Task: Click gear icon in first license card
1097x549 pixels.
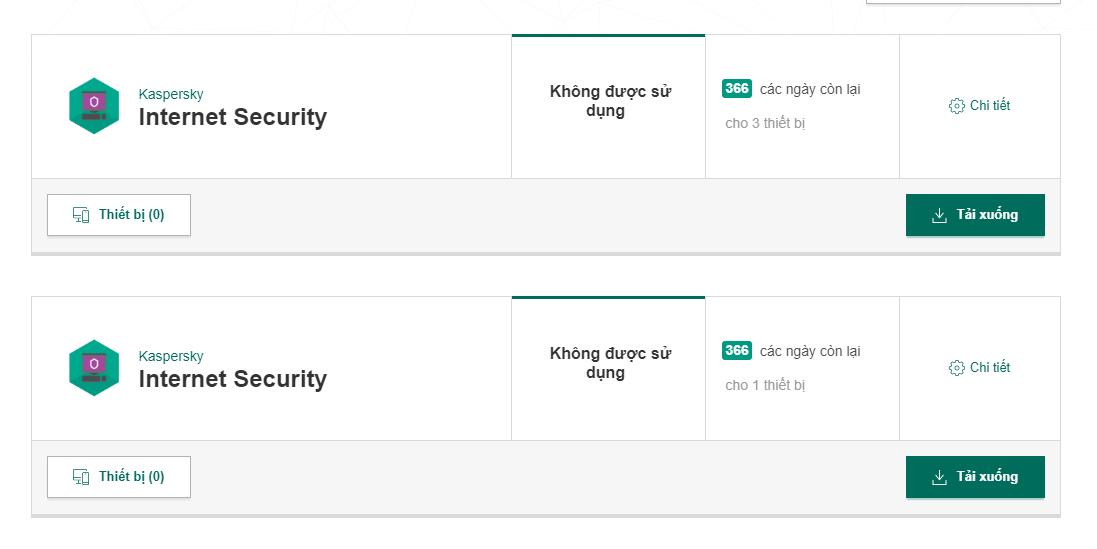Action: point(956,106)
